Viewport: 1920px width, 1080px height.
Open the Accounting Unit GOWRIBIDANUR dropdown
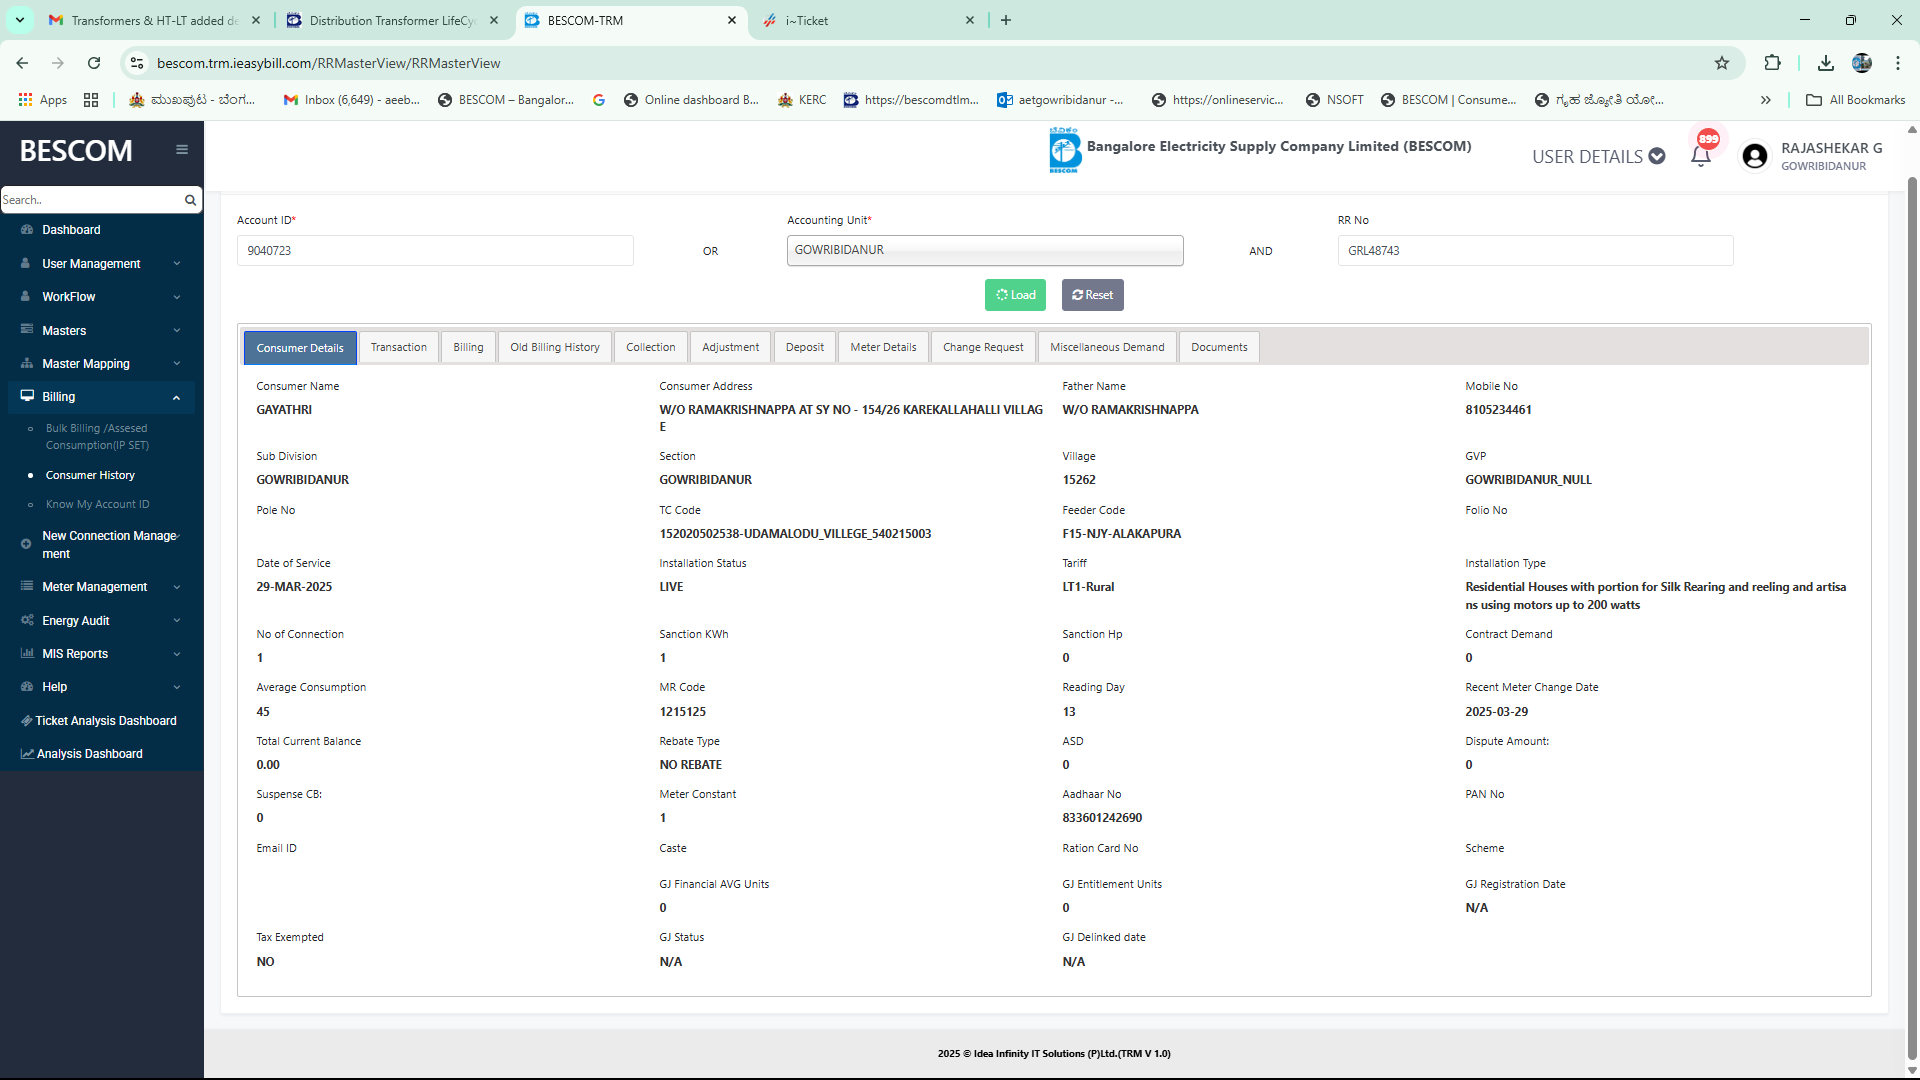pos(985,250)
